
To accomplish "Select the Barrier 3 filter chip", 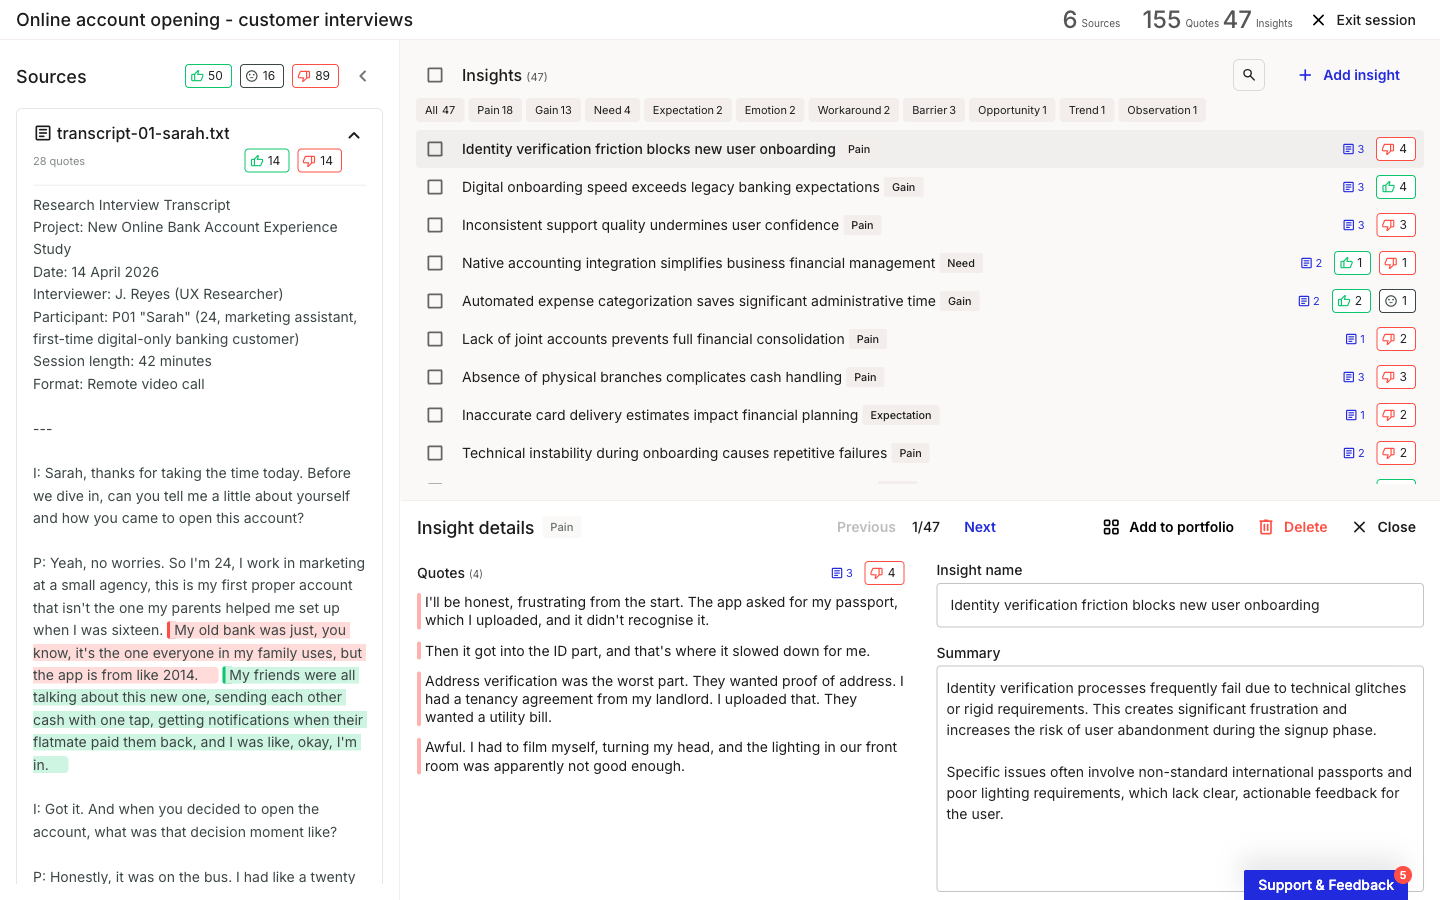I will 934,110.
